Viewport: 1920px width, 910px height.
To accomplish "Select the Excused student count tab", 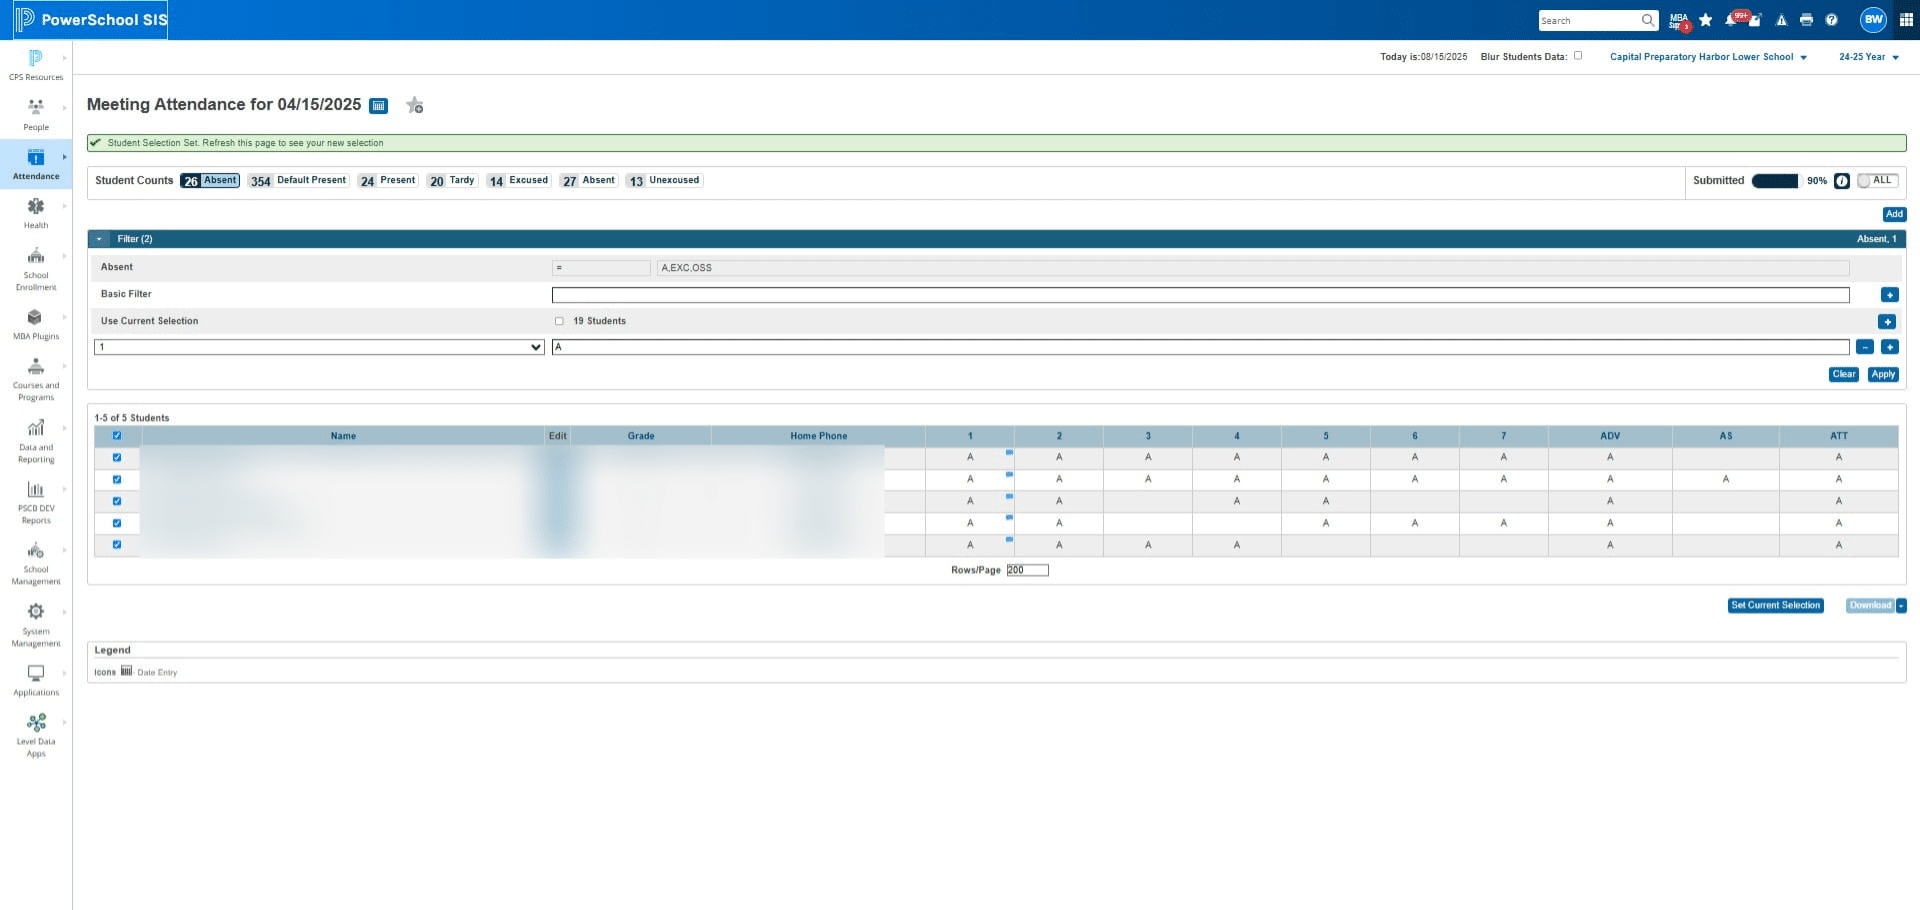I will (x=518, y=181).
